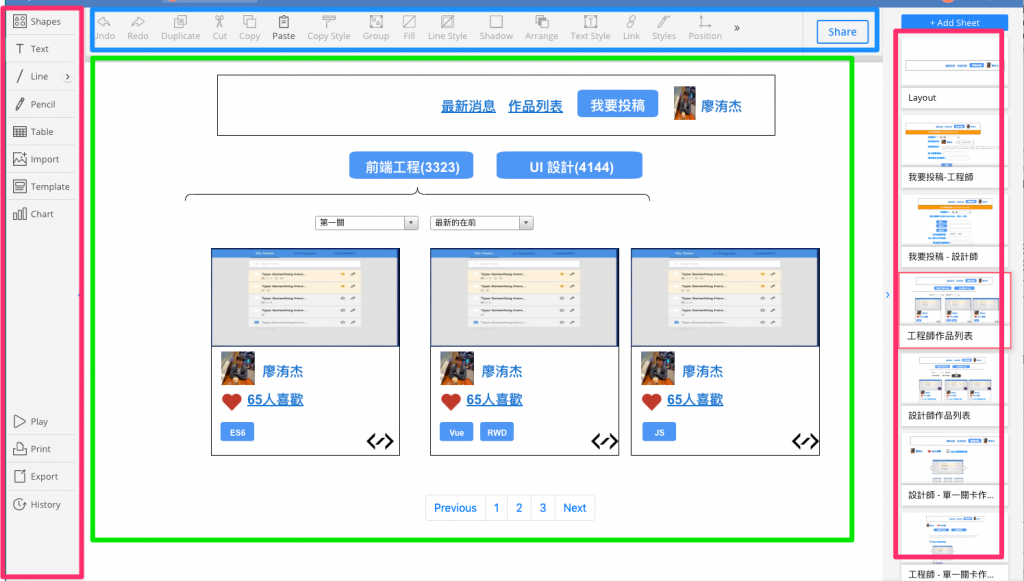Click the Copy Style icon

[x=328, y=28]
